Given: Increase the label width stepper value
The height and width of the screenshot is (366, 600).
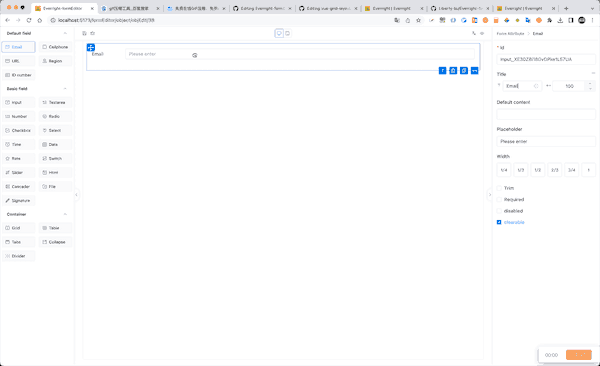Looking at the screenshot, I should tap(590, 83).
